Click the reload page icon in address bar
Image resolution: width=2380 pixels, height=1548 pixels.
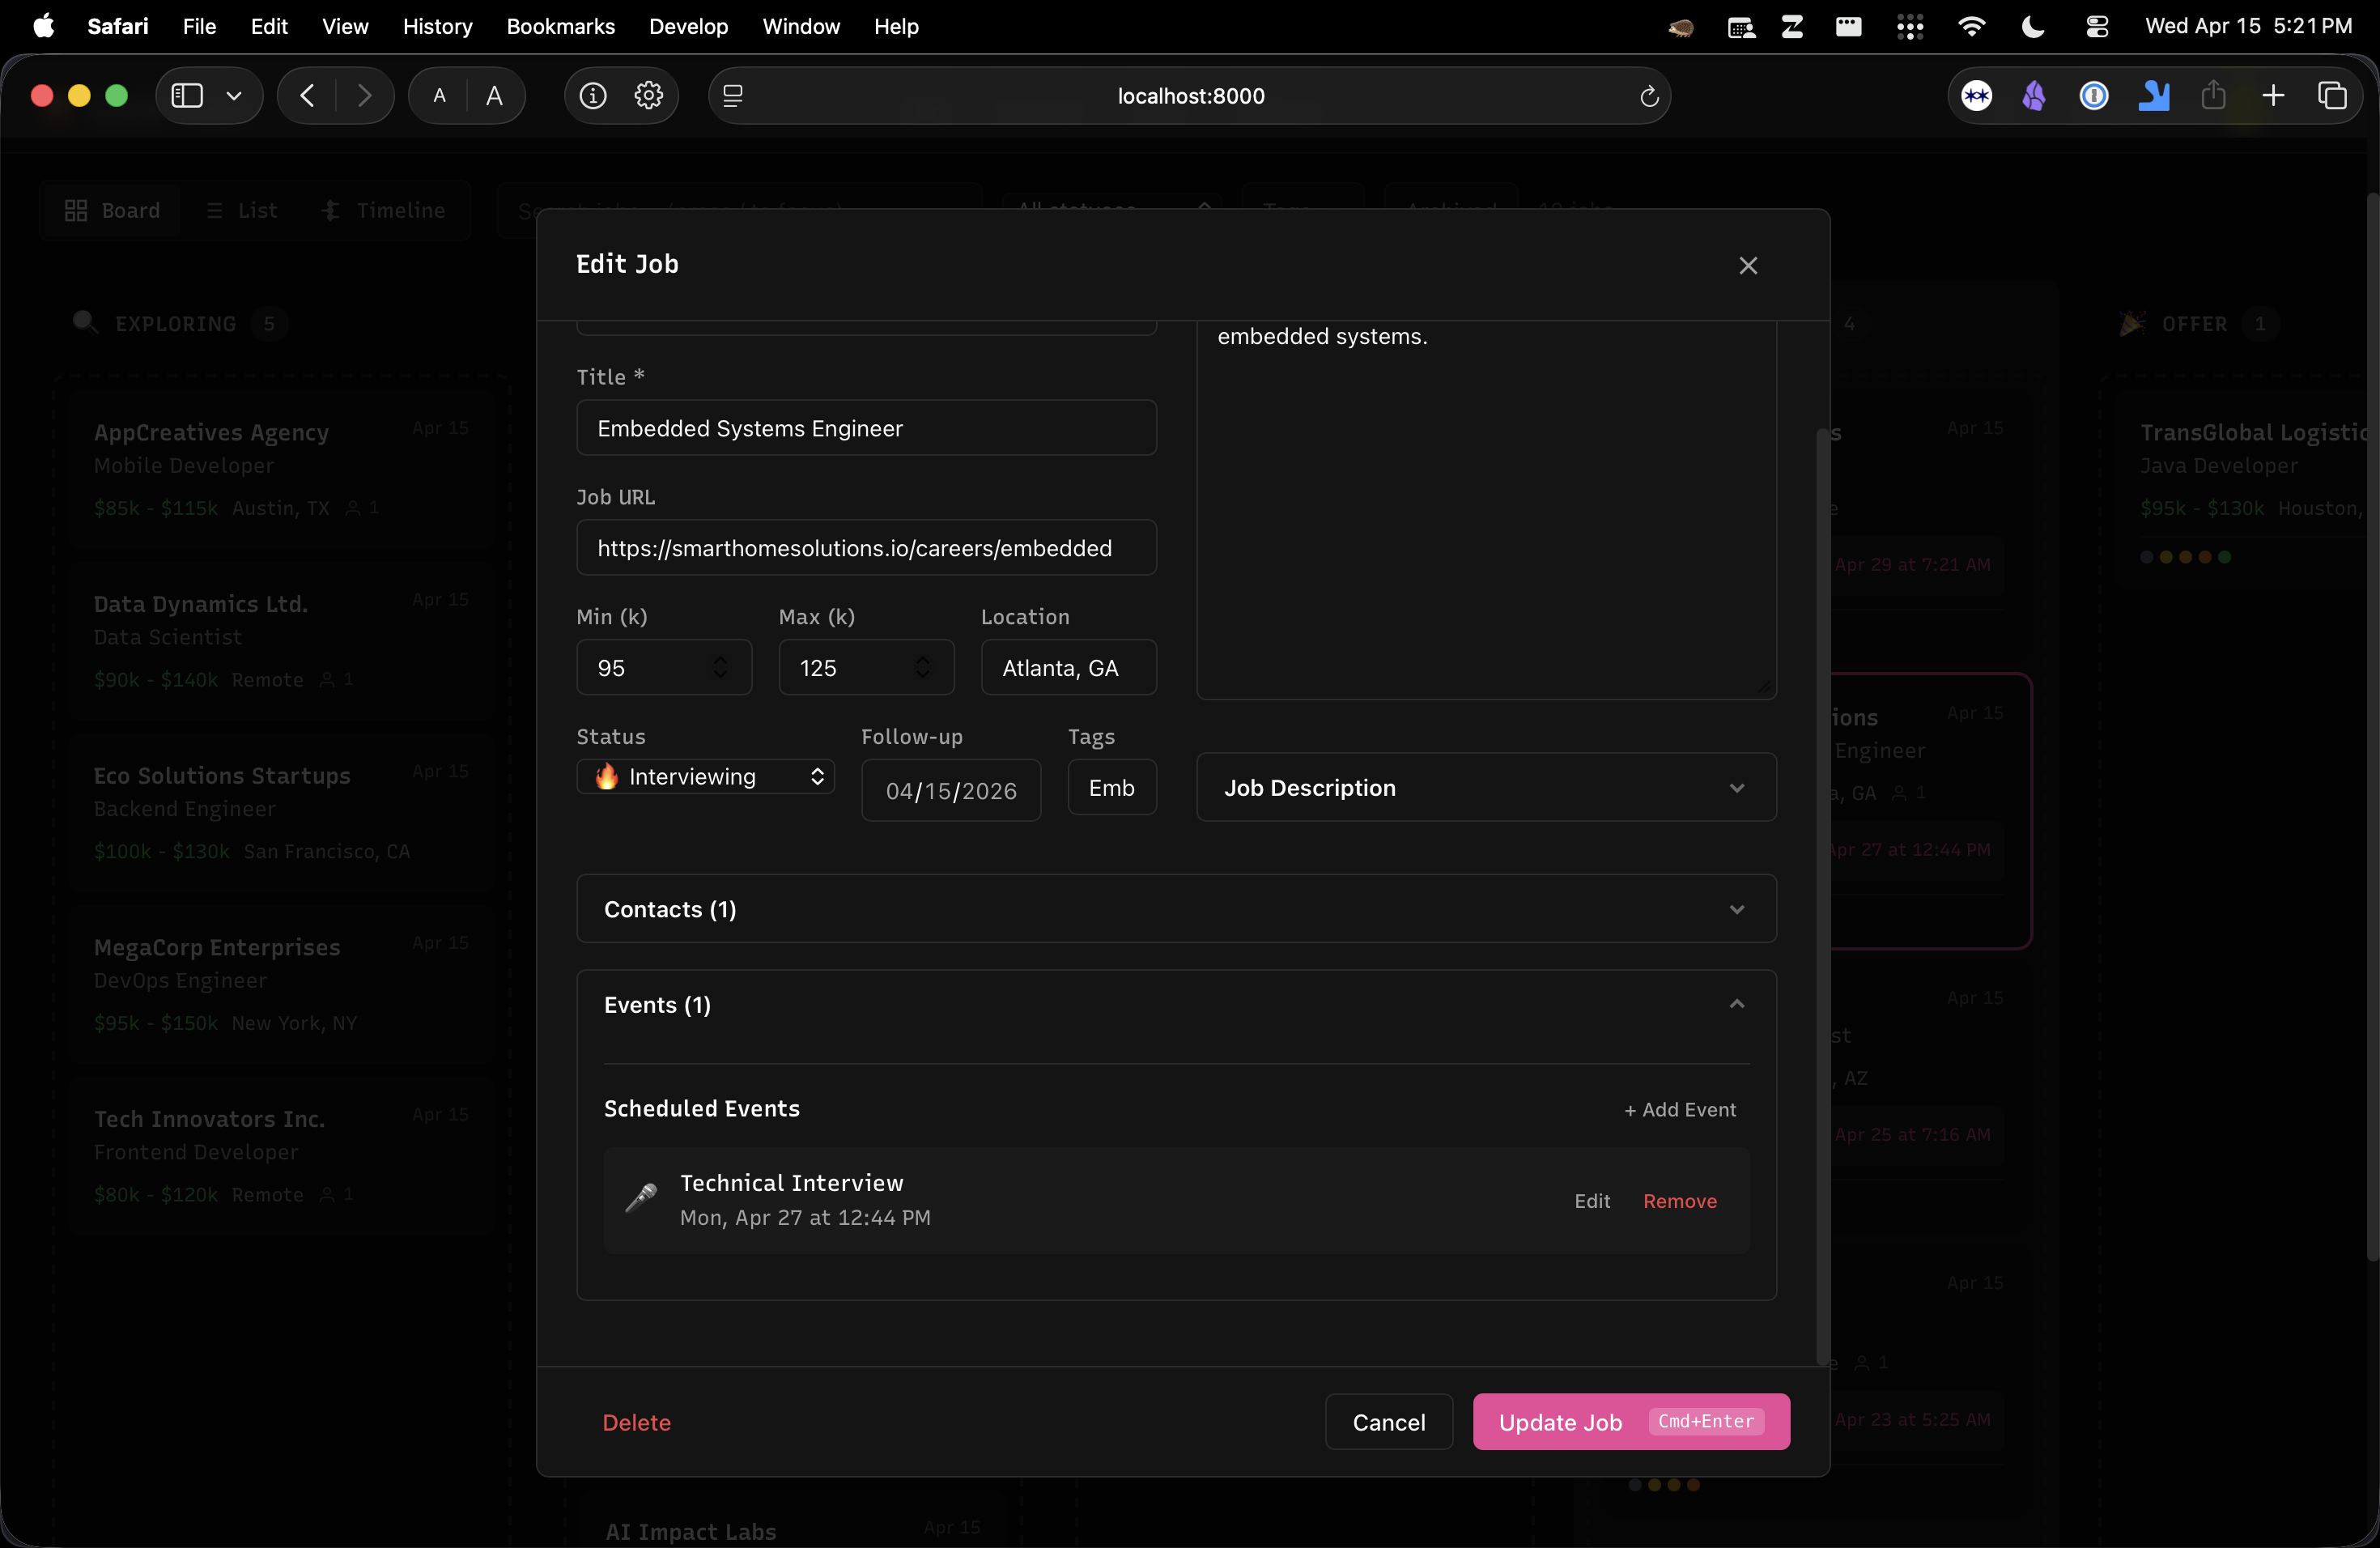click(1648, 96)
